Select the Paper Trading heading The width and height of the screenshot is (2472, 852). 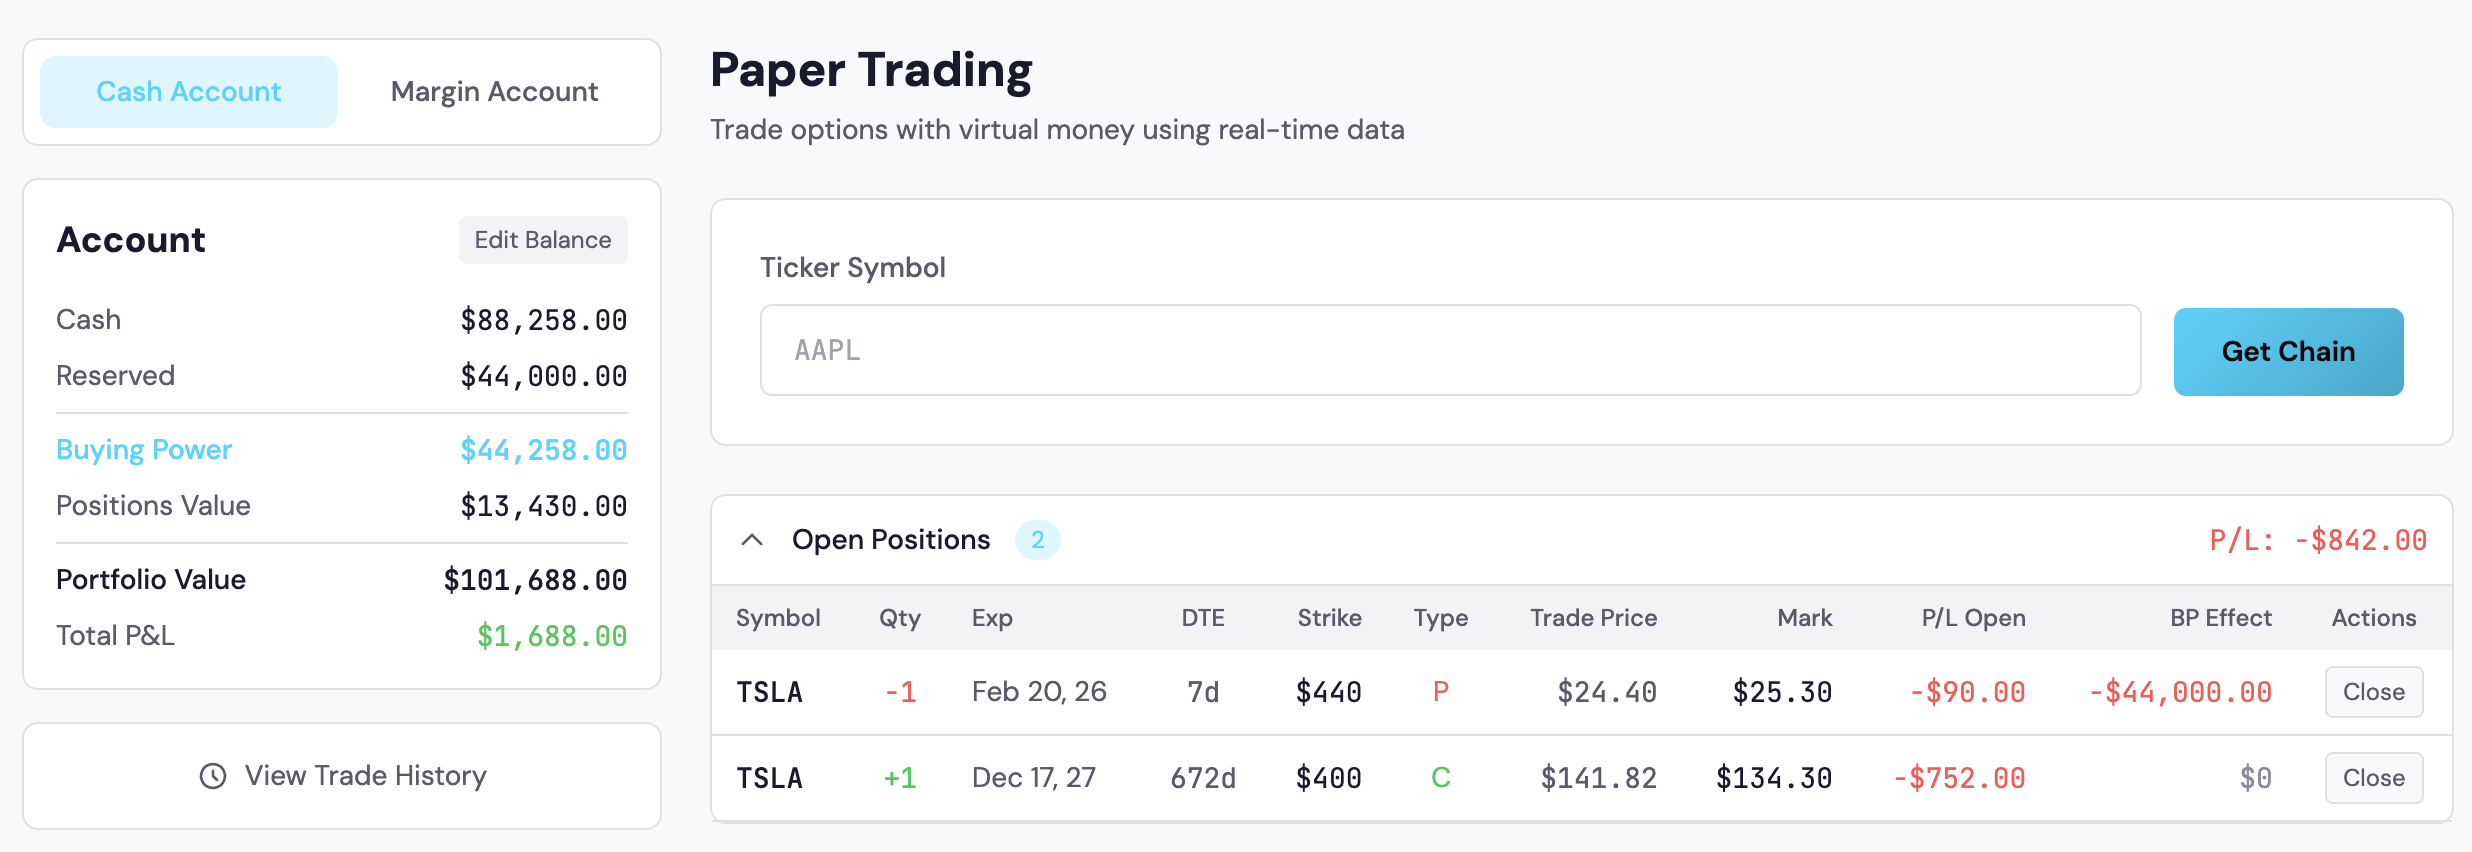(x=870, y=68)
